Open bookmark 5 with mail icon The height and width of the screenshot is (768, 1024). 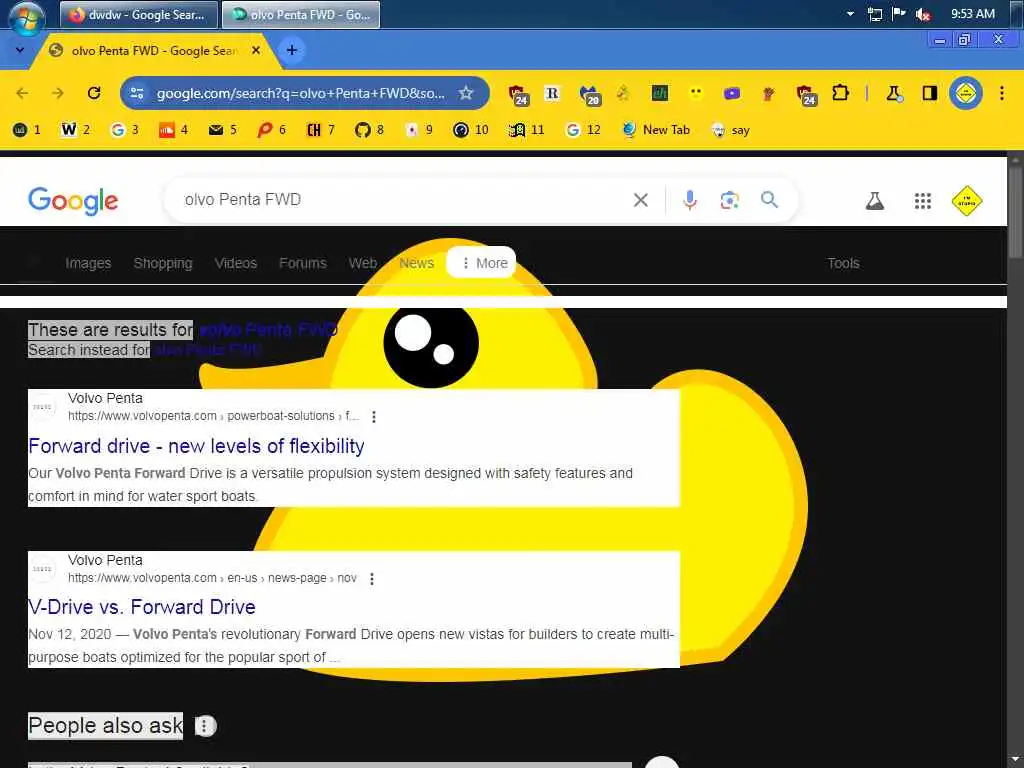(223, 130)
